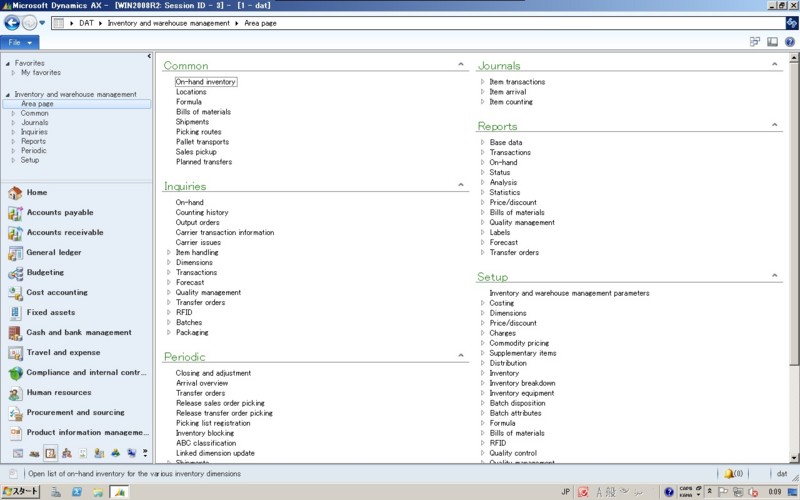Open the File menu
This screenshot has height=500, width=800.
pos(19,42)
